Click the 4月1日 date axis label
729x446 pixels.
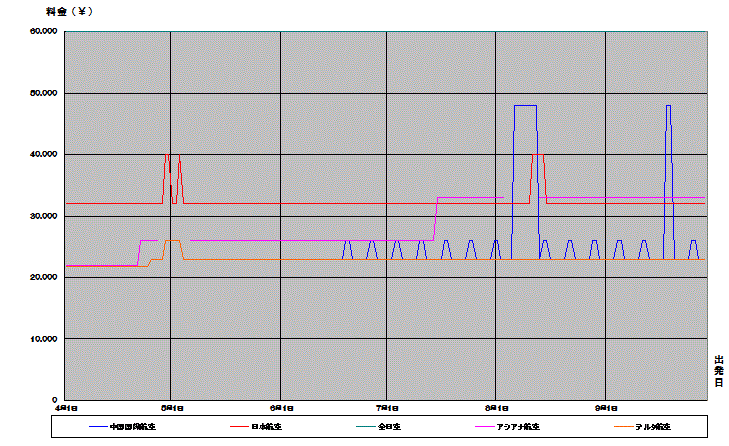coord(66,408)
